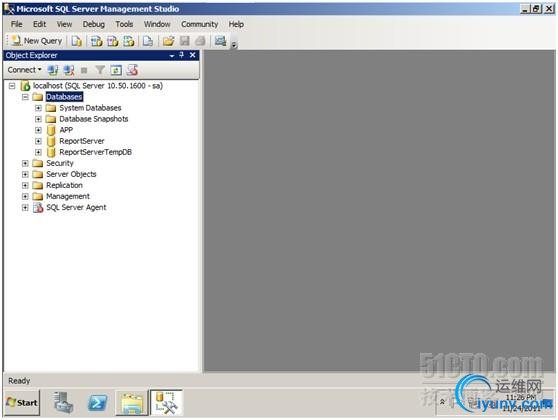Open Windows PowerShell from the taskbar
This screenshot has width=558, height=420.
tap(97, 403)
